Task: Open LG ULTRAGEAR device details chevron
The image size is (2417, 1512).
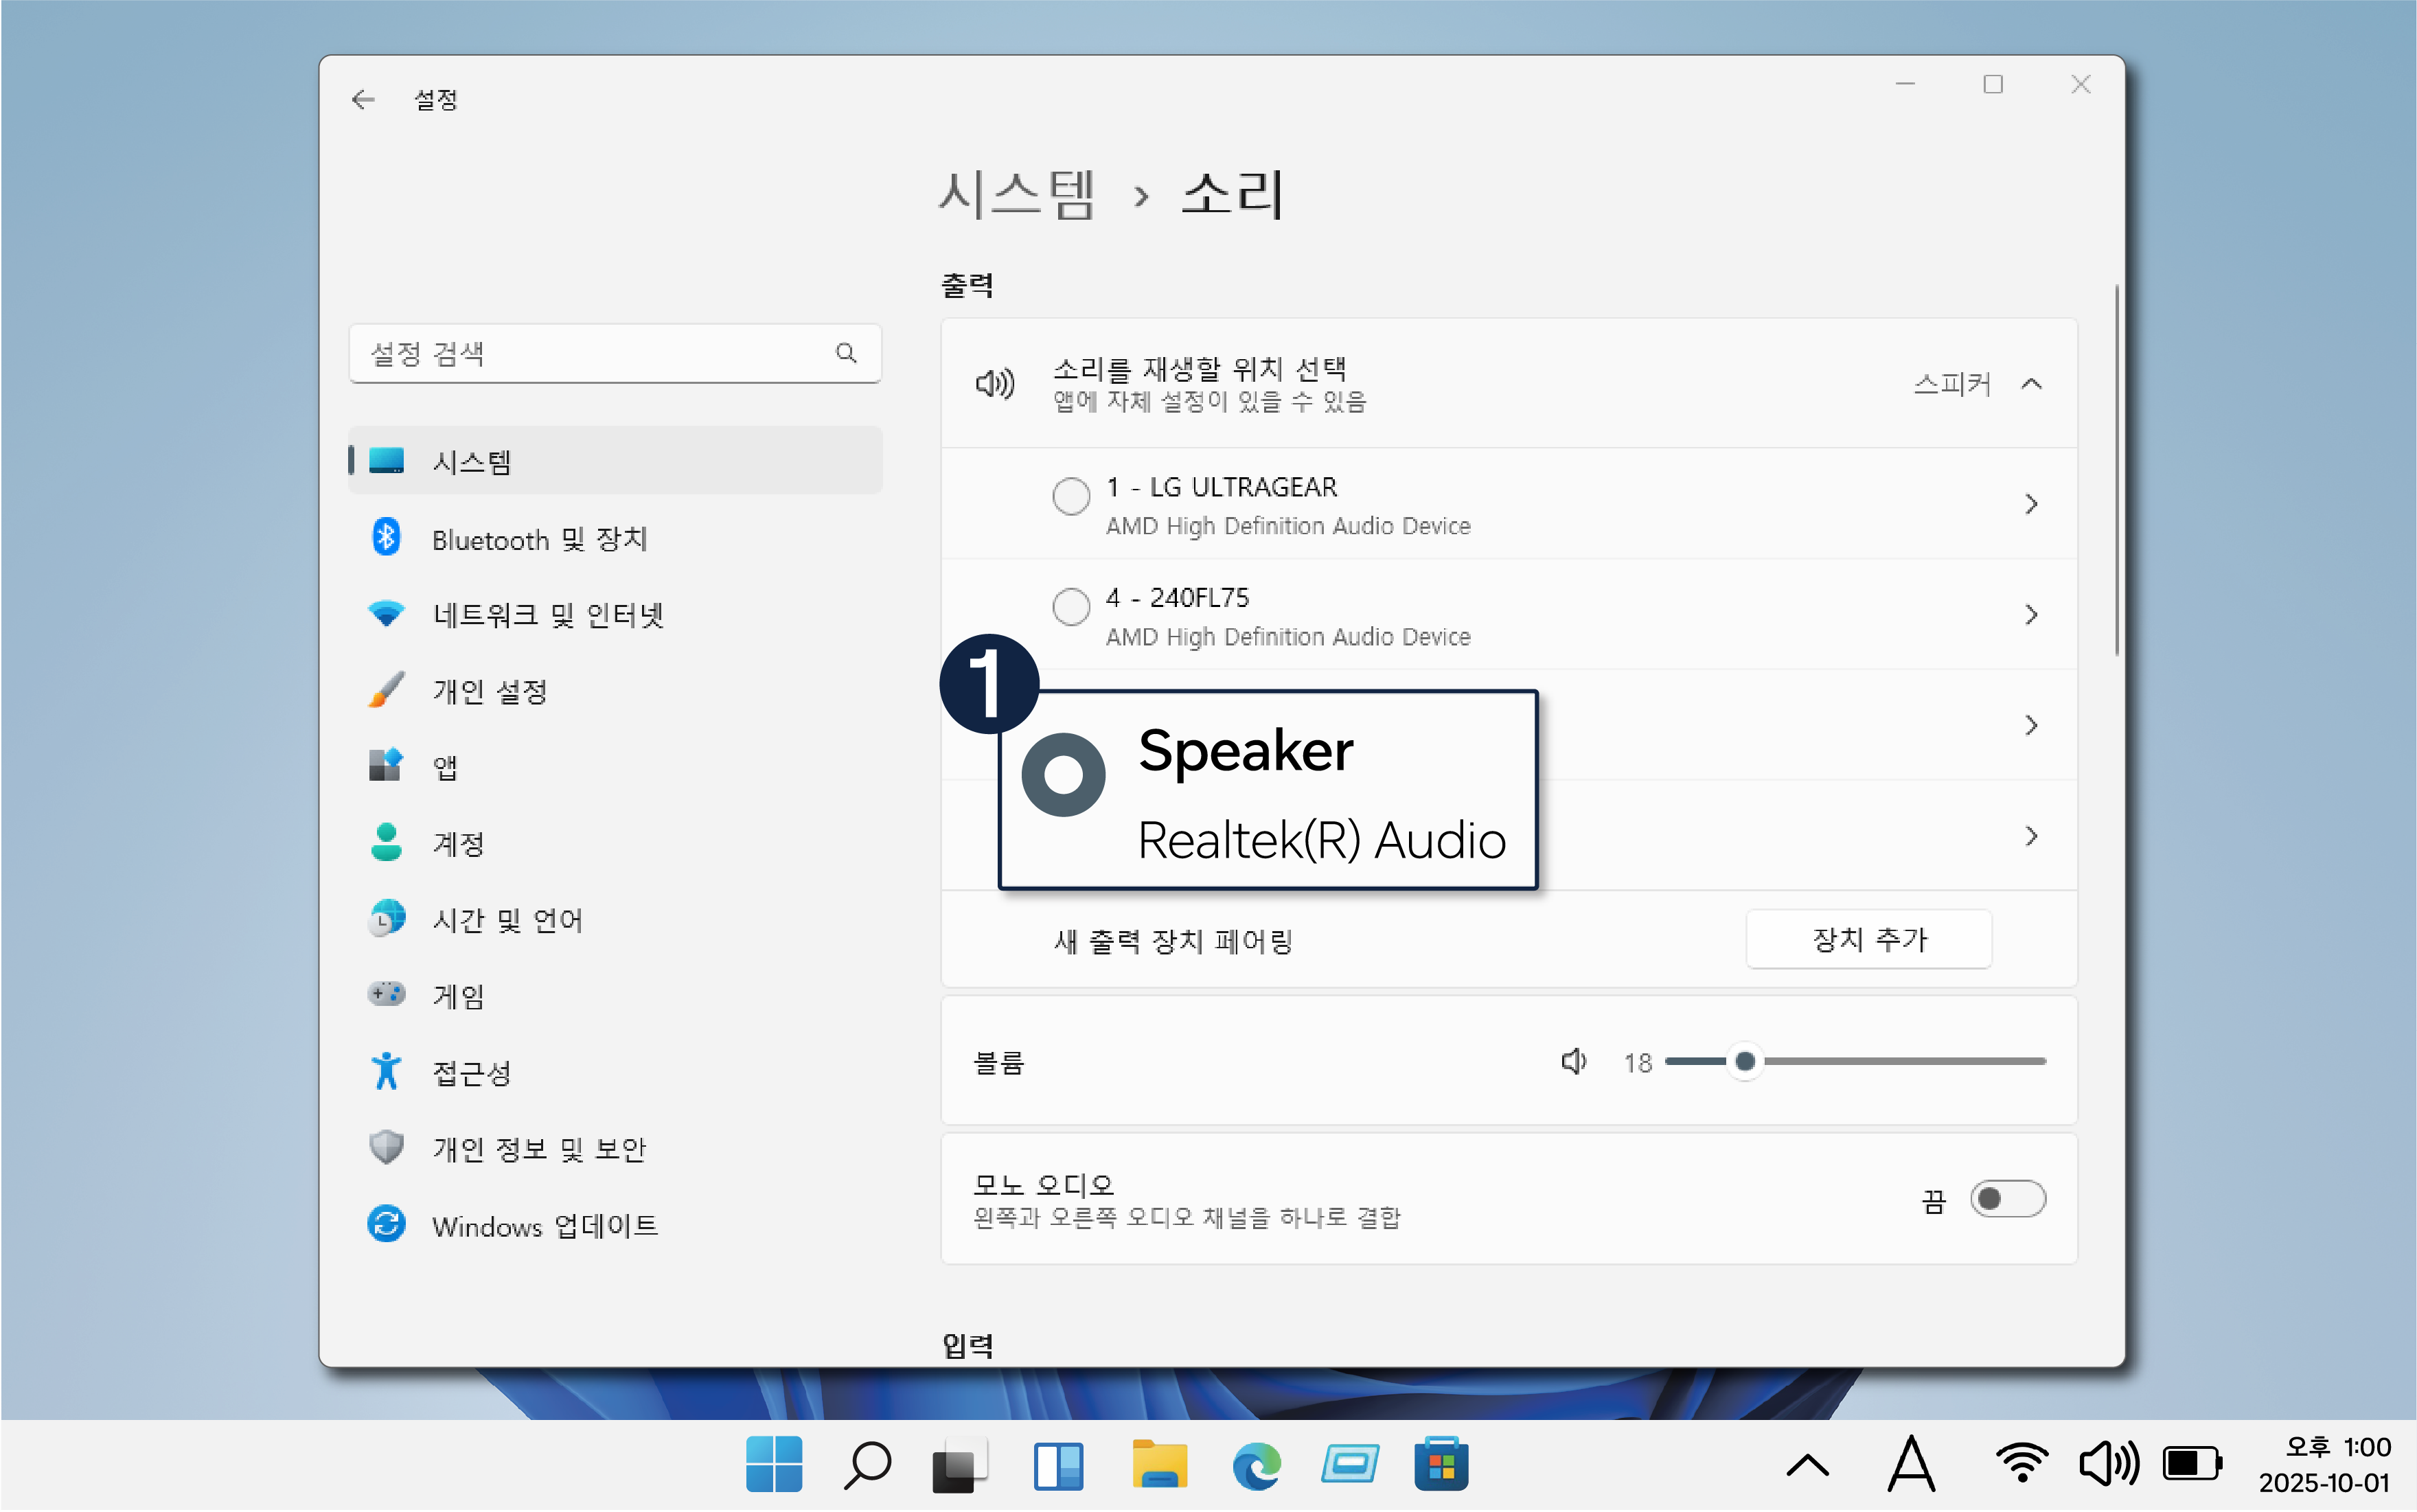Action: click(x=2030, y=504)
